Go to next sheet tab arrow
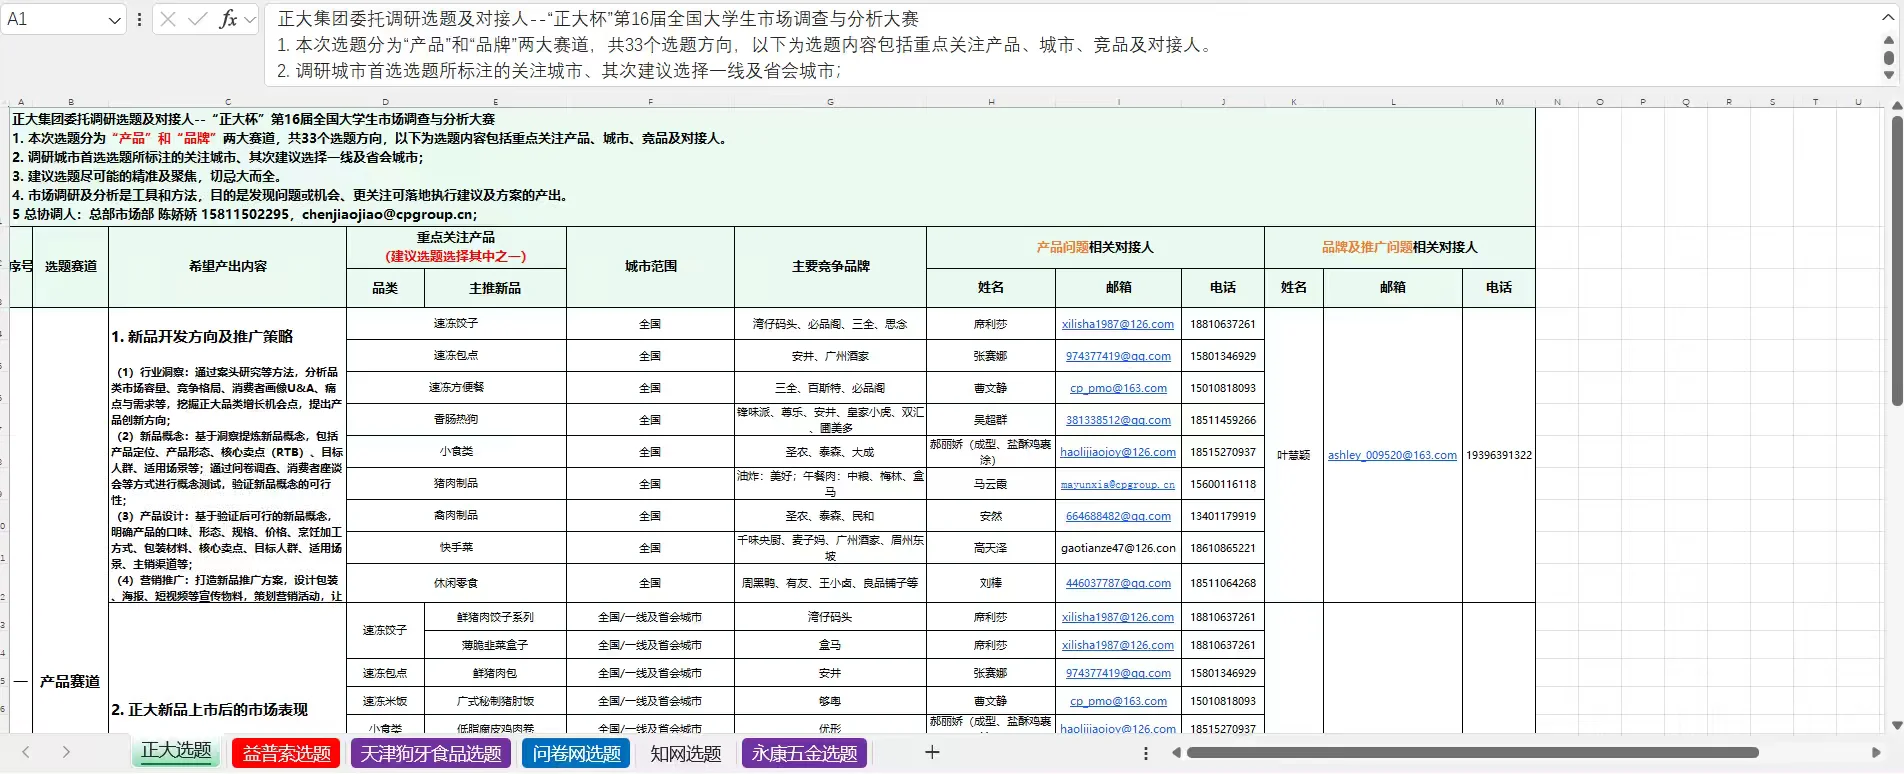Viewport: 1904px width, 774px height. (66, 752)
